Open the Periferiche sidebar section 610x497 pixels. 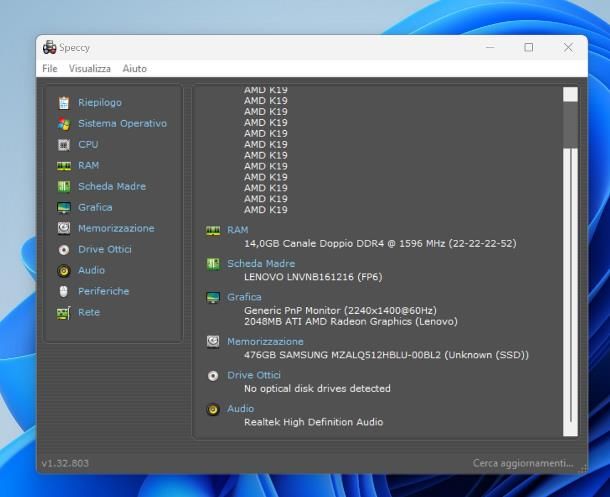point(103,291)
